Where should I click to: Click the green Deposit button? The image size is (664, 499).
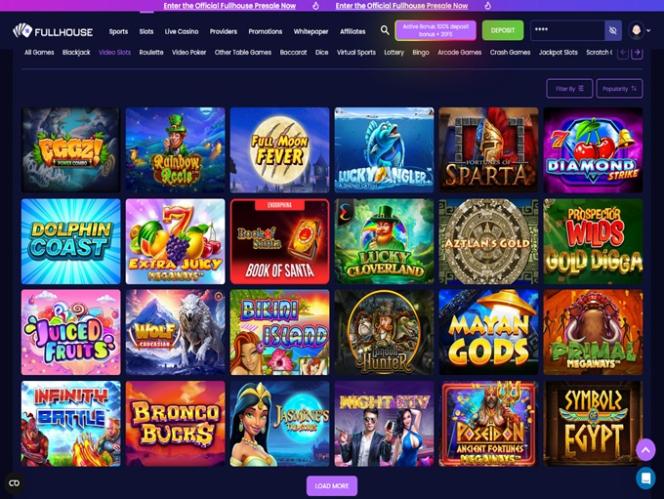tap(503, 30)
